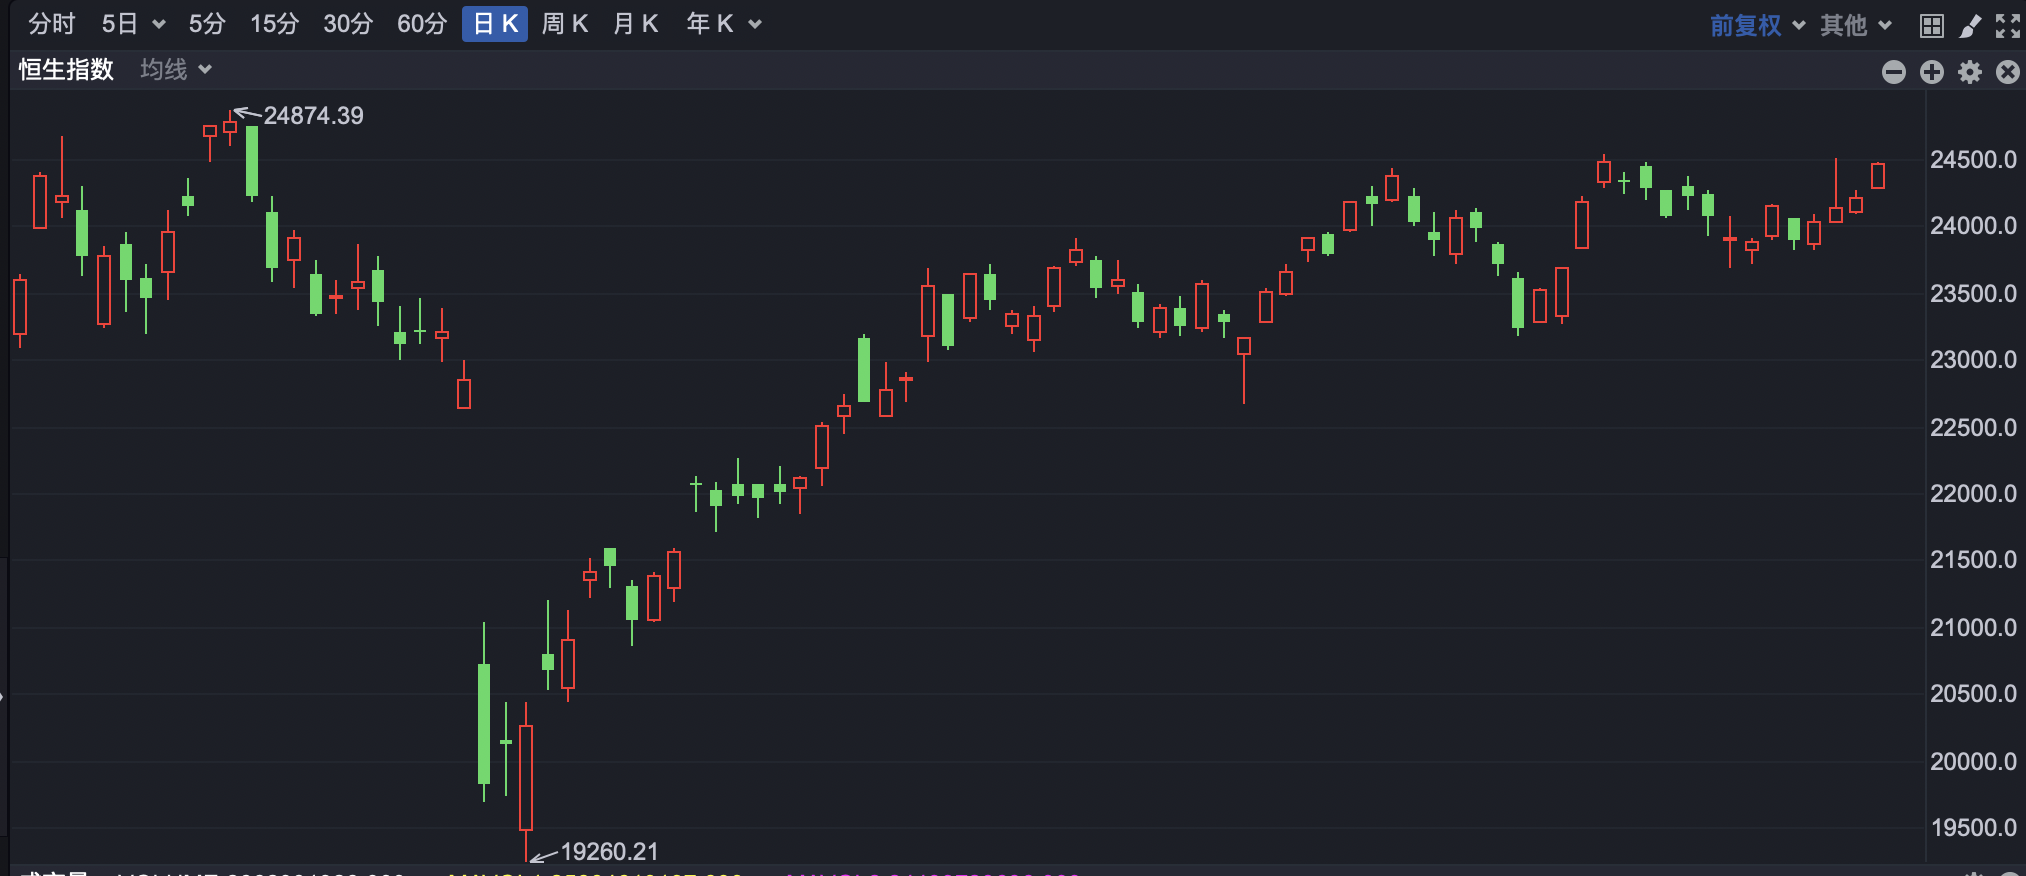
Task: Select the drawing brush tool icon
Action: [1970, 26]
